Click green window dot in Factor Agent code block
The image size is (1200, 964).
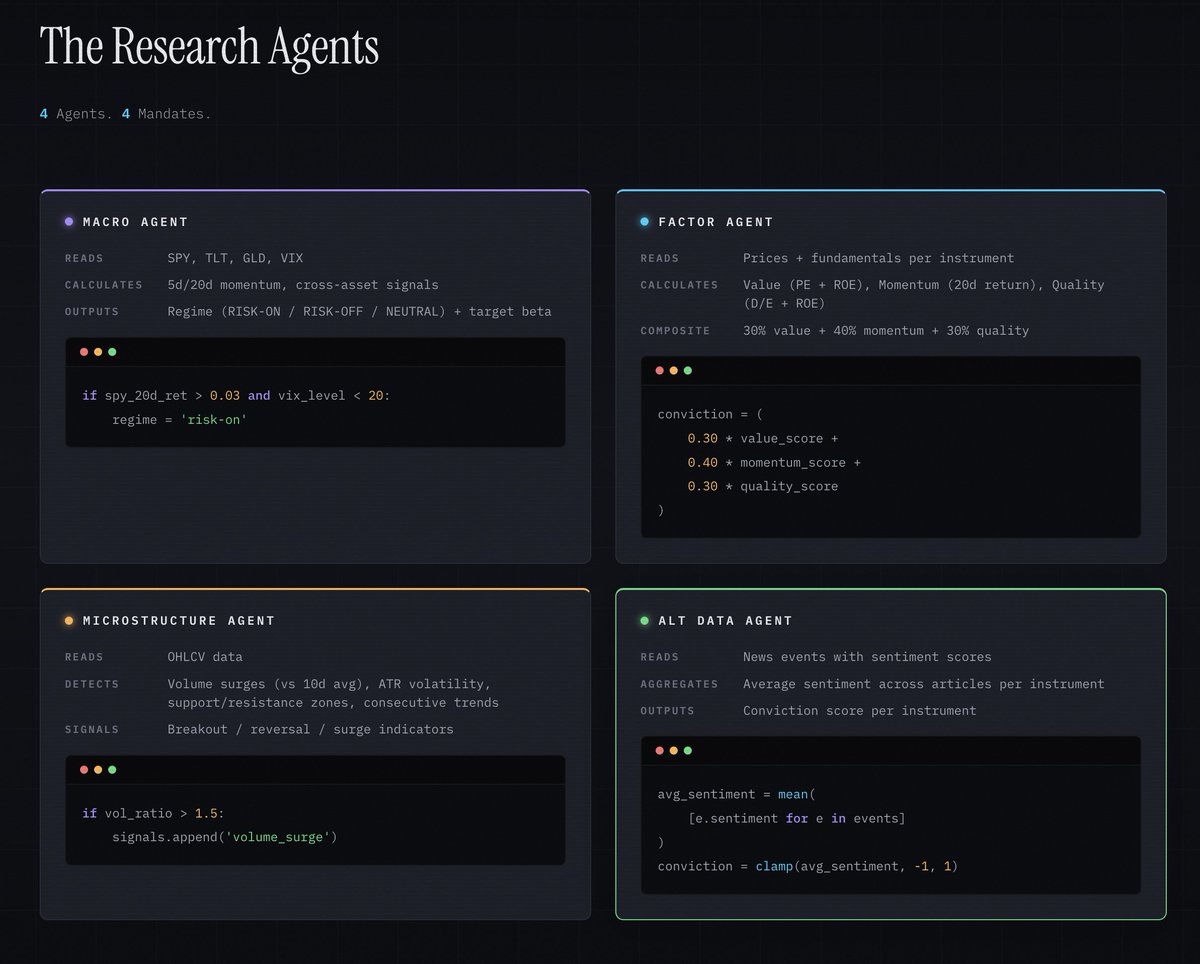point(687,371)
